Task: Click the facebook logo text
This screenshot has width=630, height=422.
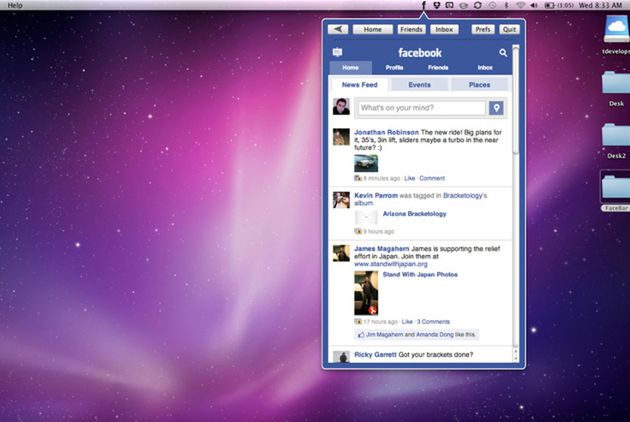Action: (x=420, y=53)
